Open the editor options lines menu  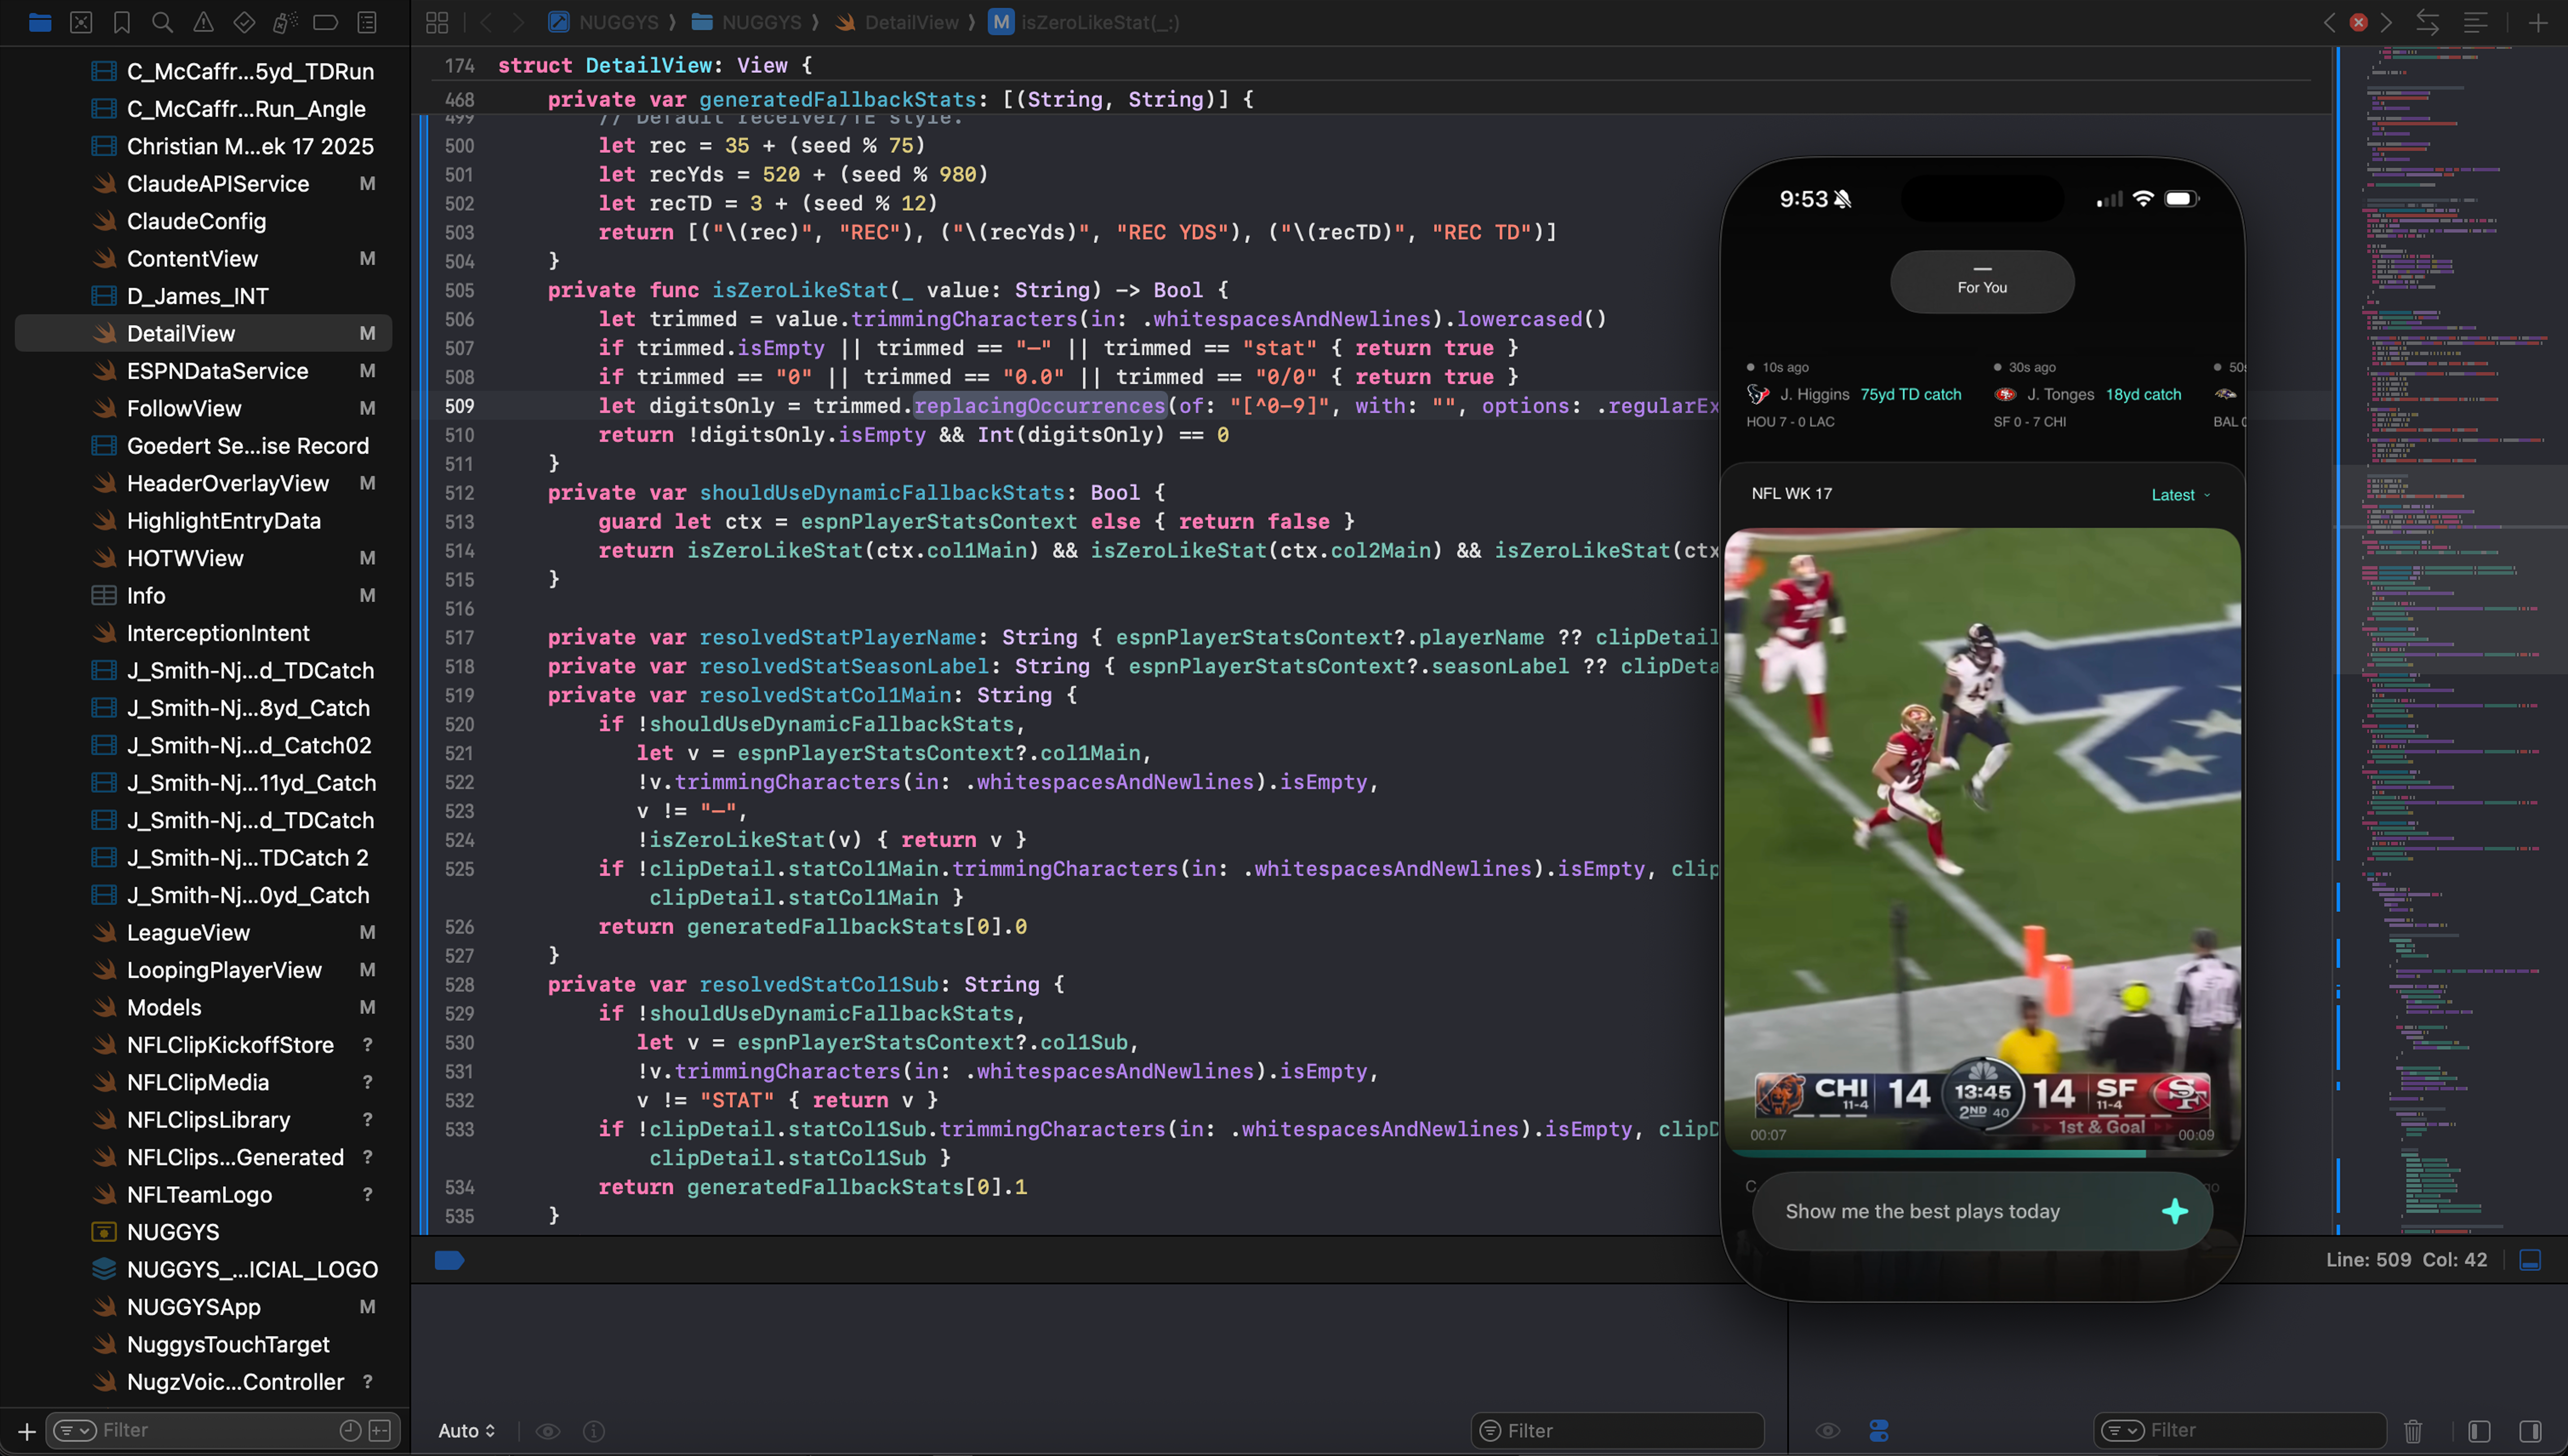[x=2475, y=22]
